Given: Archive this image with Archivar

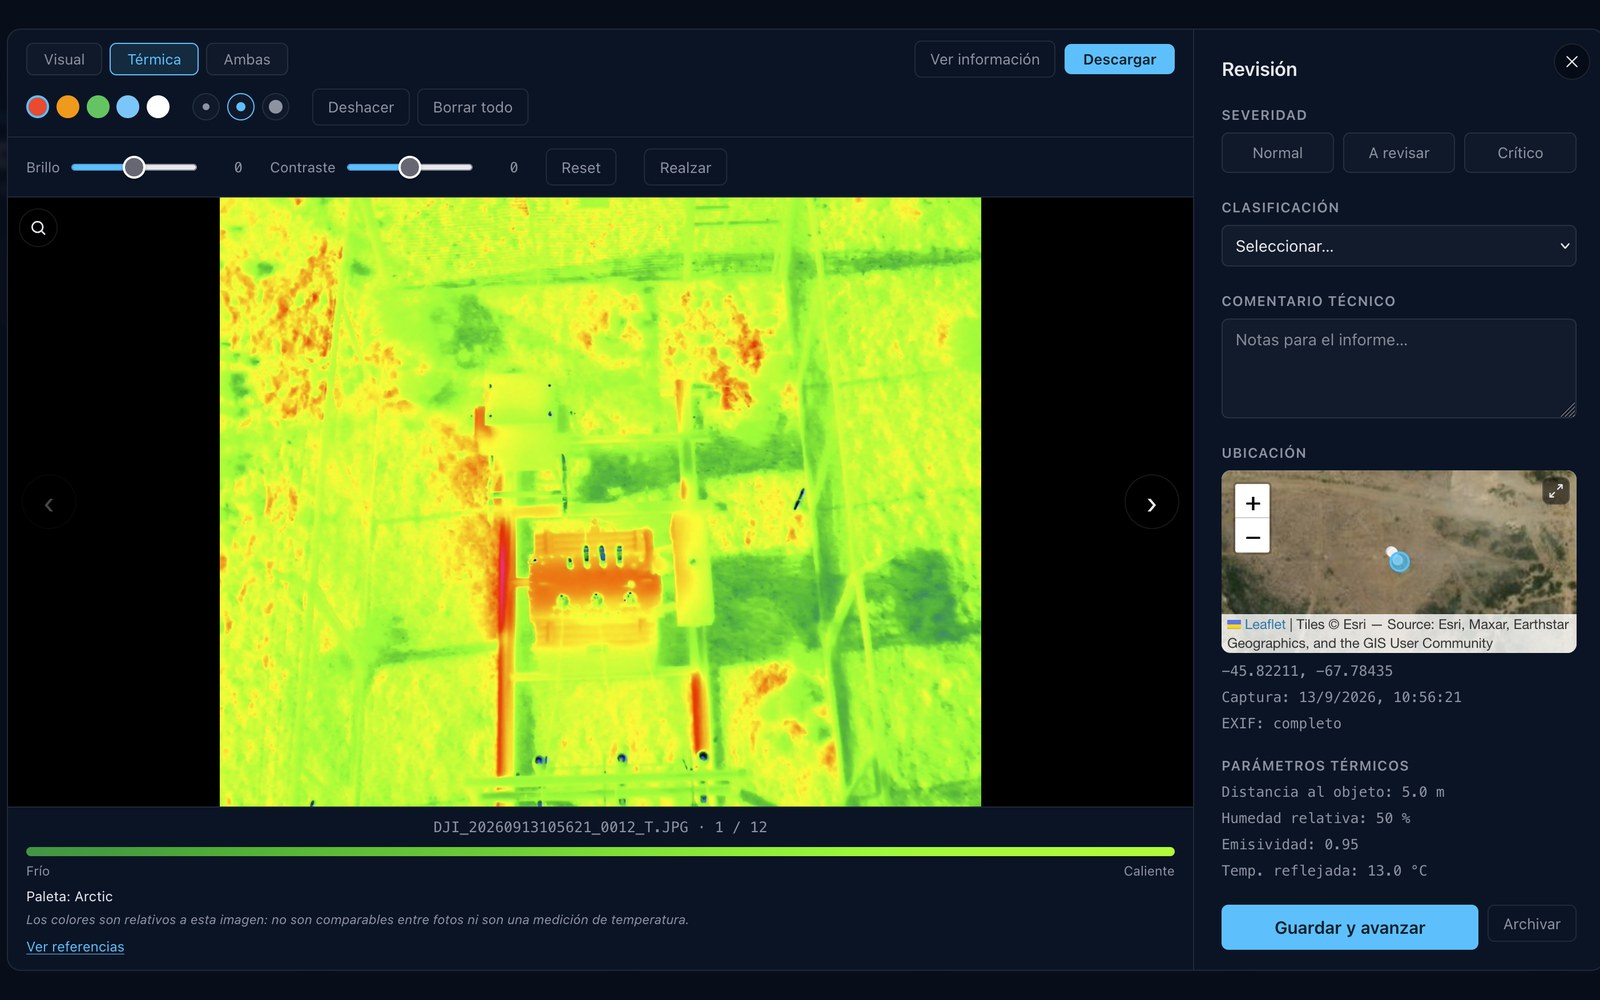Looking at the screenshot, I should pyautogui.click(x=1531, y=924).
